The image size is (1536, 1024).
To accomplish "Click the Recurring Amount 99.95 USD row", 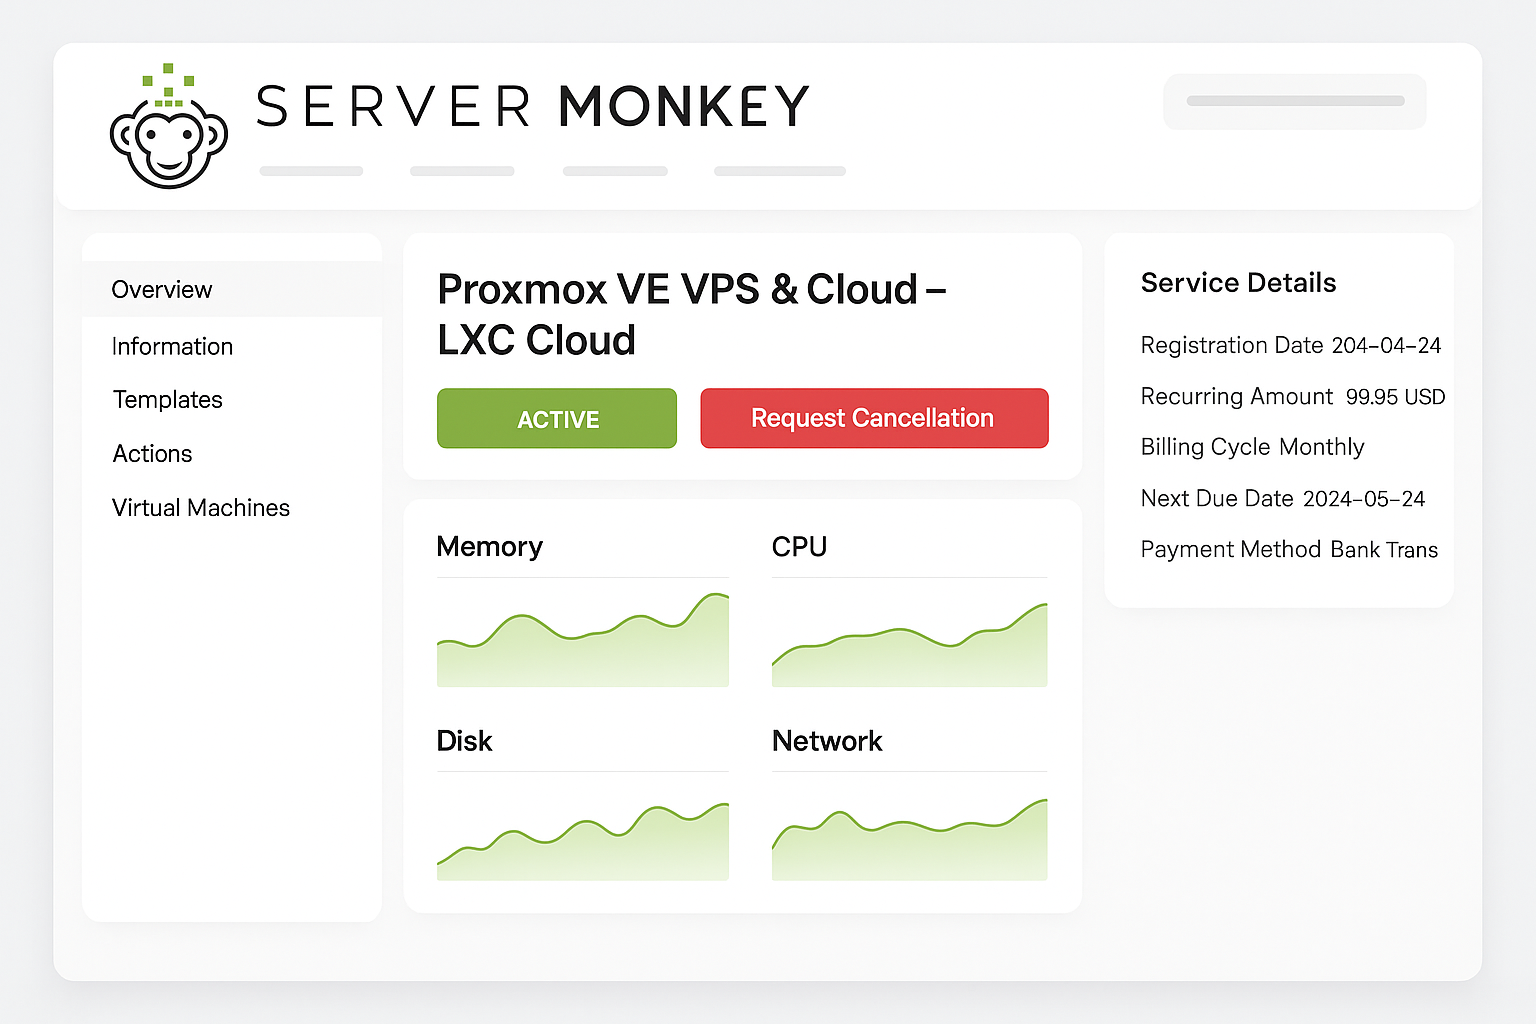I will click(x=1293, y=396).
